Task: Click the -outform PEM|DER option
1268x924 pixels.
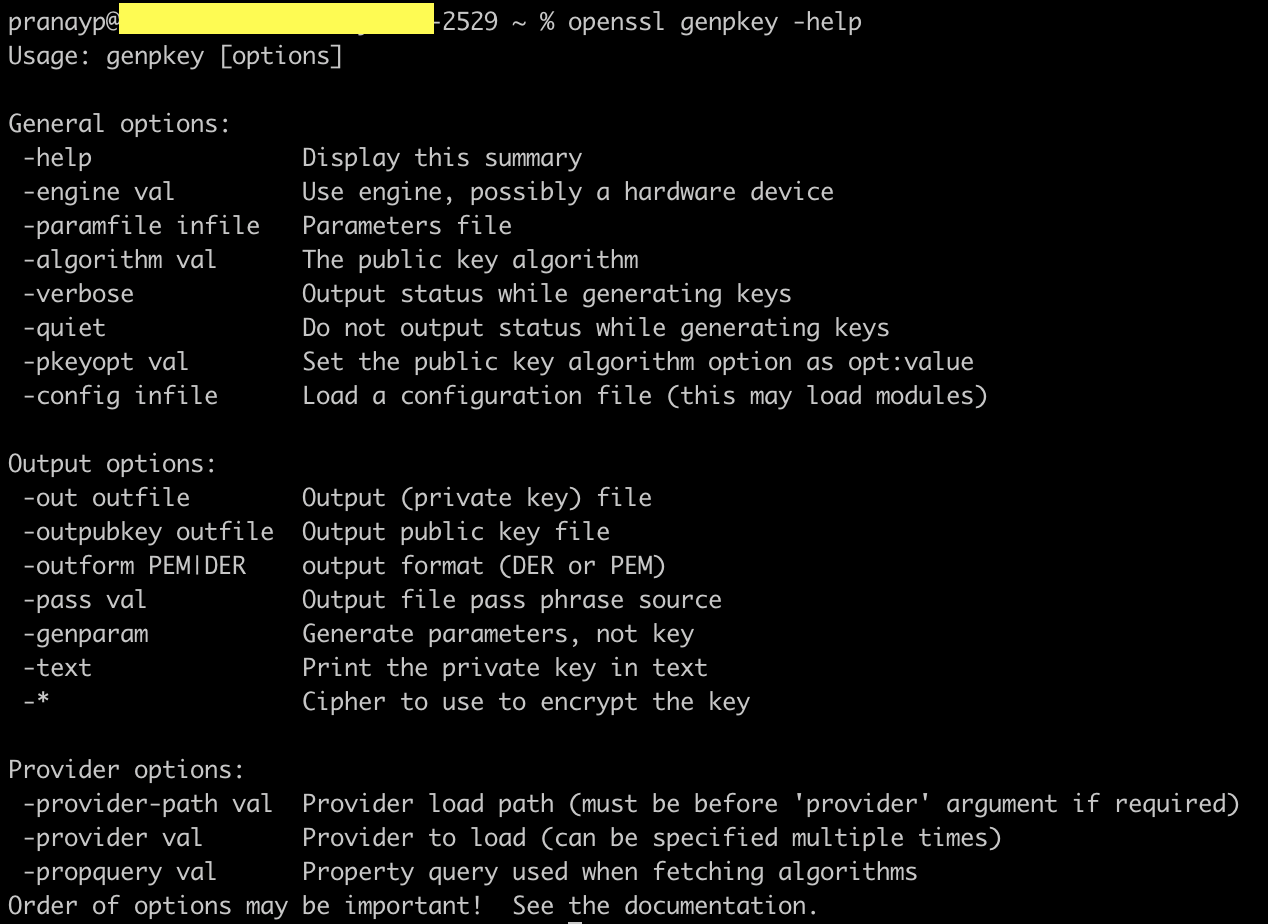Action: click(134, 566)
